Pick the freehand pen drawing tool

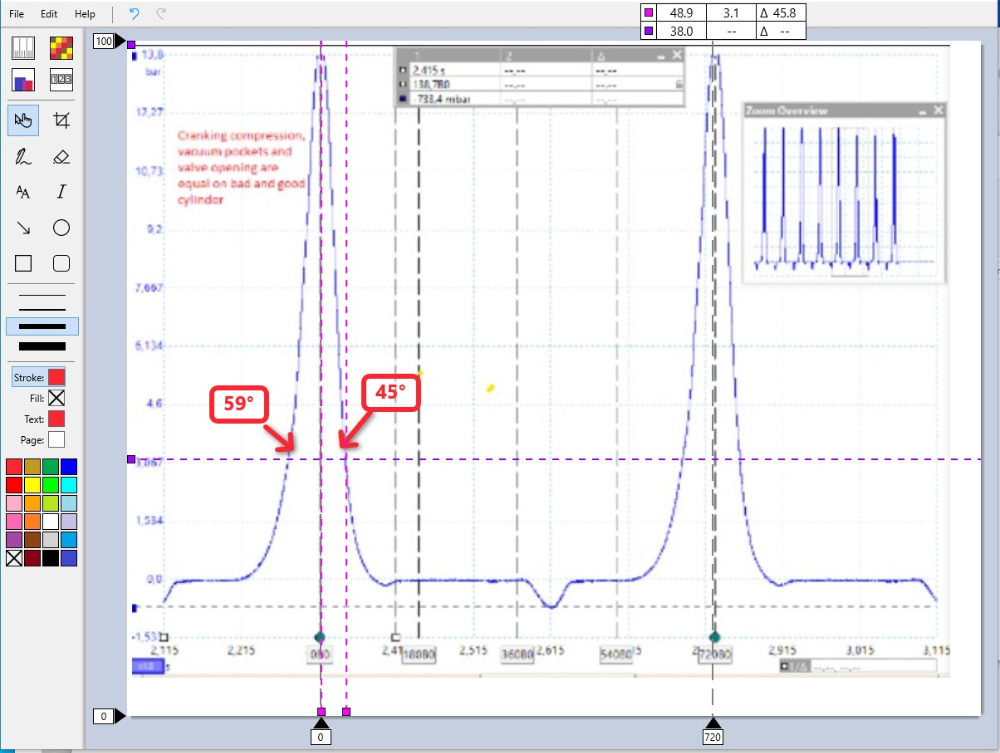pyautogui.click(x=23, y=157)
